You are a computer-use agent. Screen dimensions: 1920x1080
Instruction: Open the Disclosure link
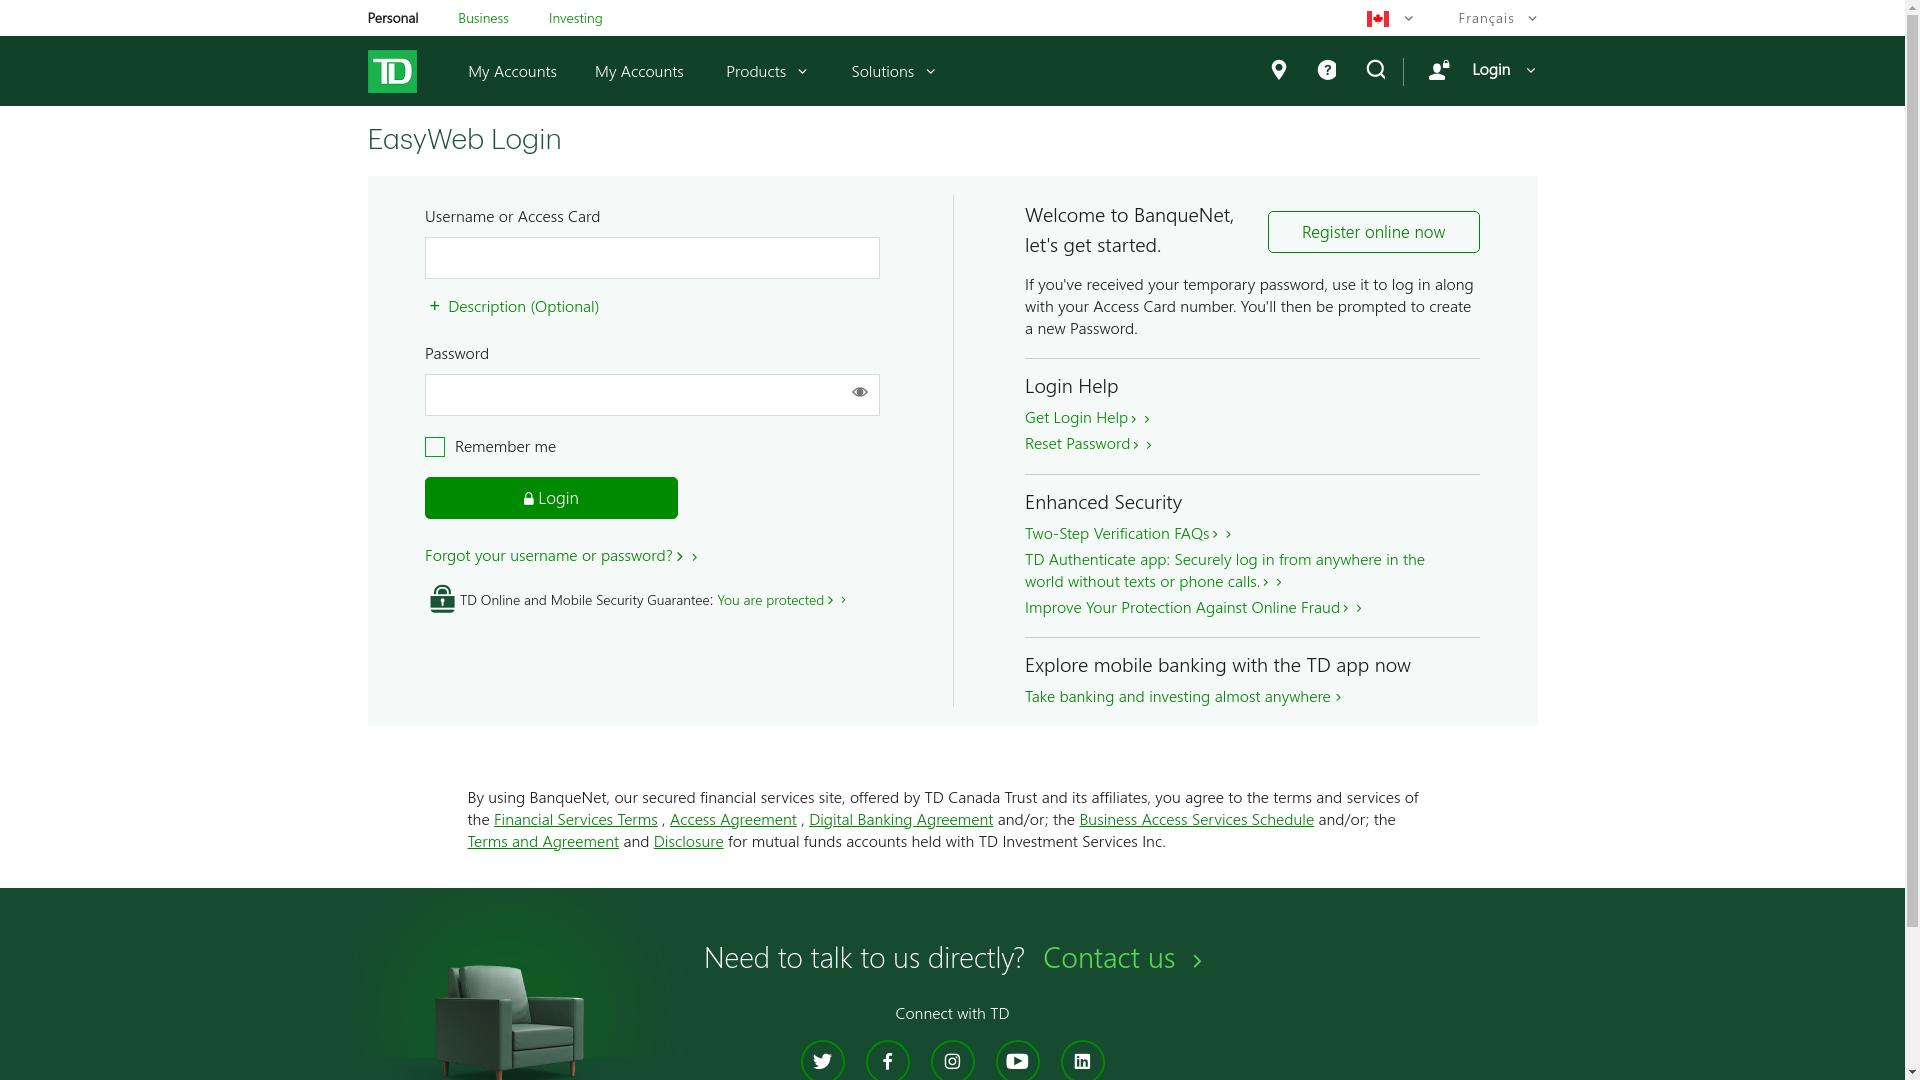coord(688,841)
